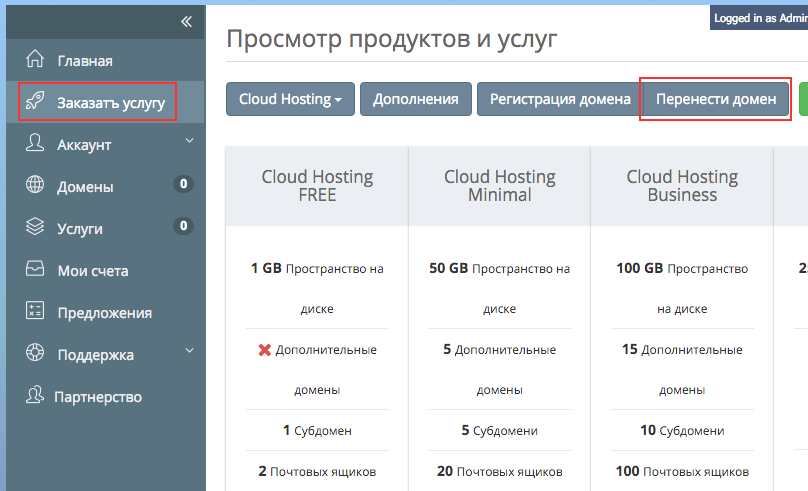Viewport: 808px width, 491px height.
Task: Click the Дополнения button
Action: [x=415, y=99]
